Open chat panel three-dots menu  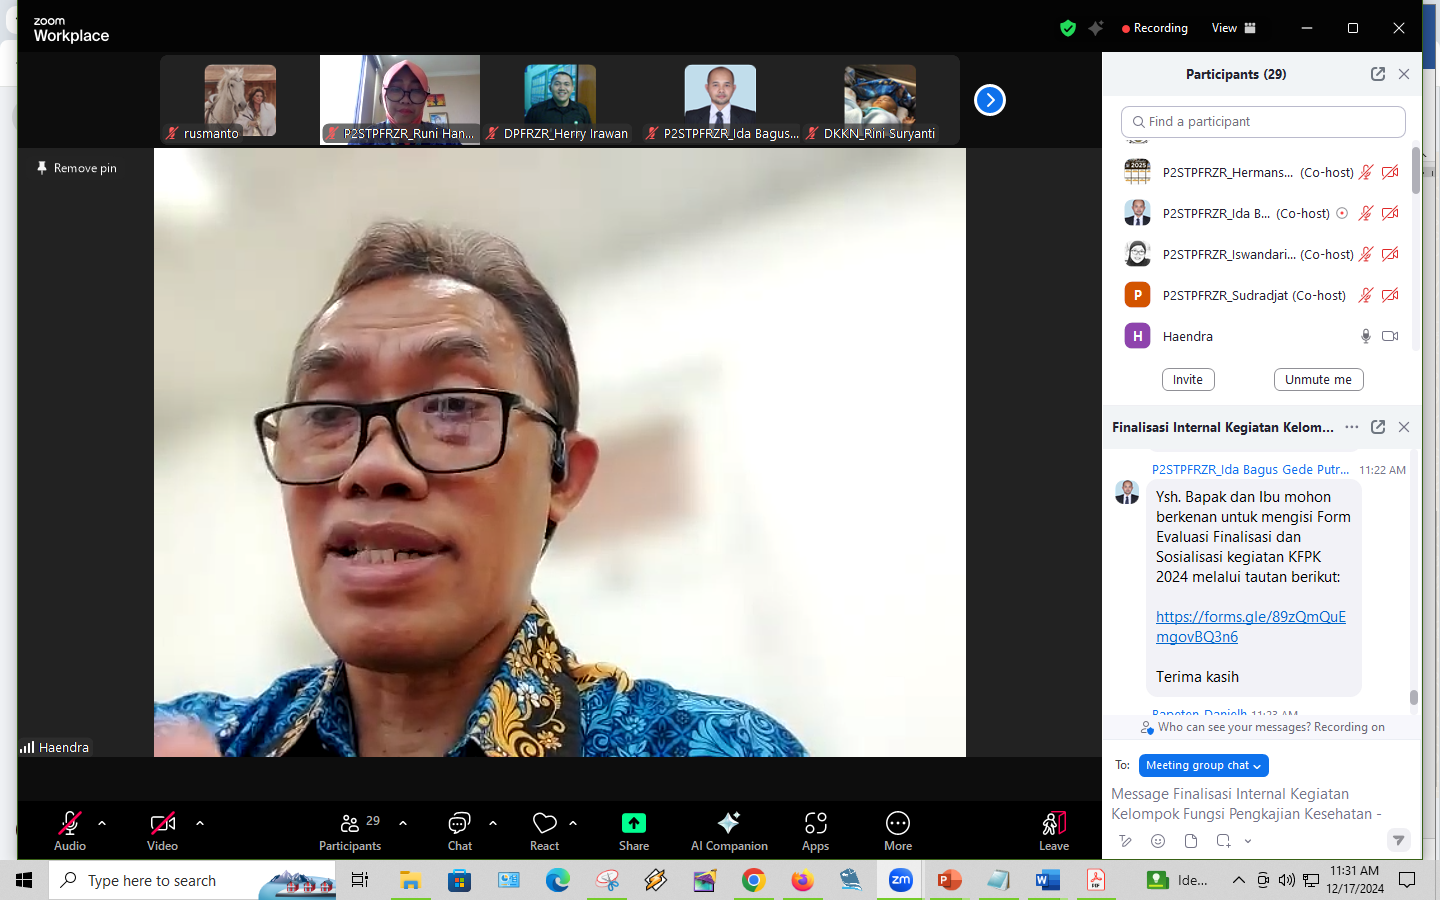(x=1351, y=427)
